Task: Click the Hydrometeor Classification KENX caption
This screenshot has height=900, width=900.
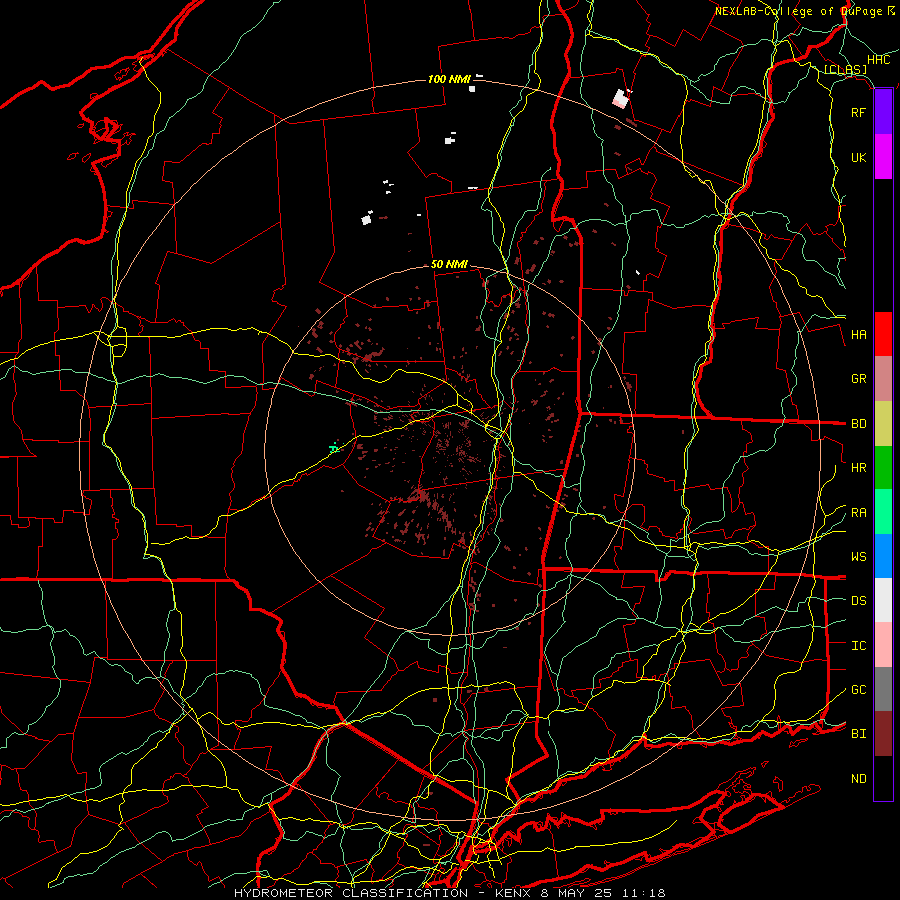Action: [449, 893]
